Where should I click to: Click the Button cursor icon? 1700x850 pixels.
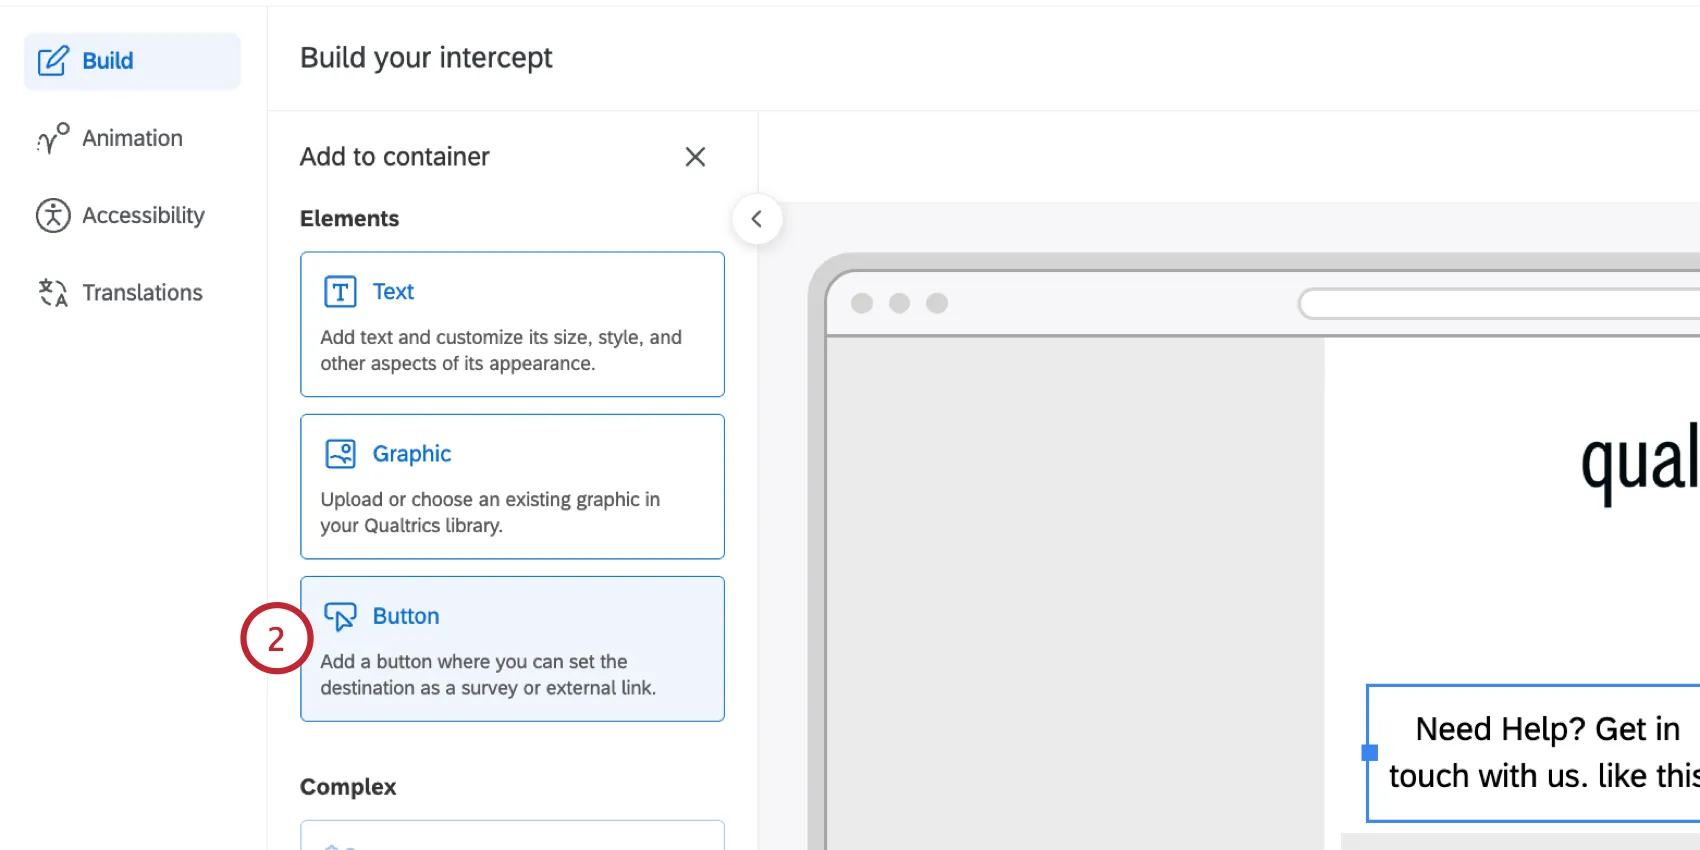[x=340, y=616]
